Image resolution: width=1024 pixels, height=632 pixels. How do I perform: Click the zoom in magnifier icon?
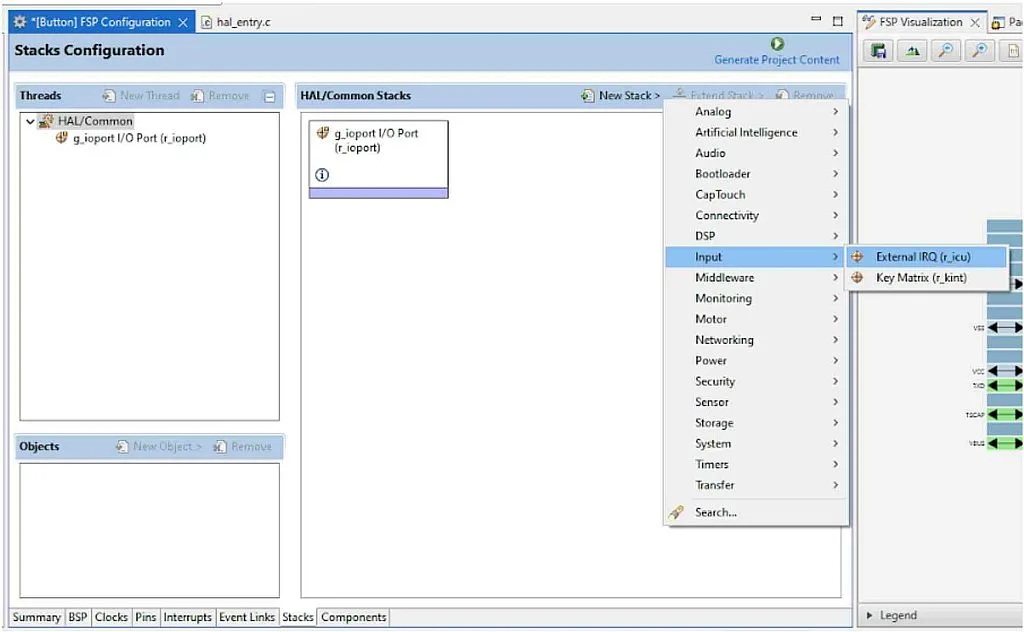945,52
